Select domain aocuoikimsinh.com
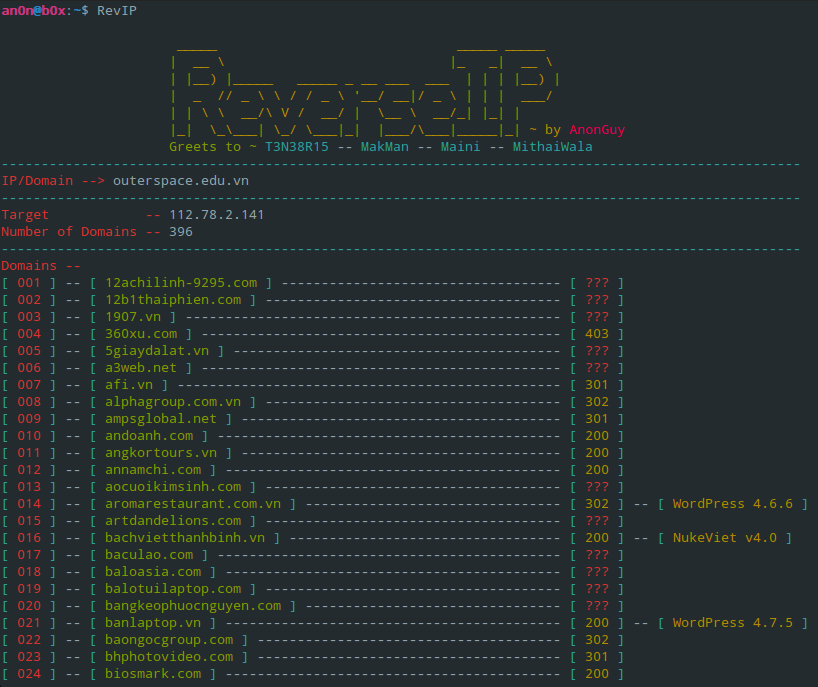Image resolution: width=818 pixels, height=687 pixels. [x=173, y=487]
